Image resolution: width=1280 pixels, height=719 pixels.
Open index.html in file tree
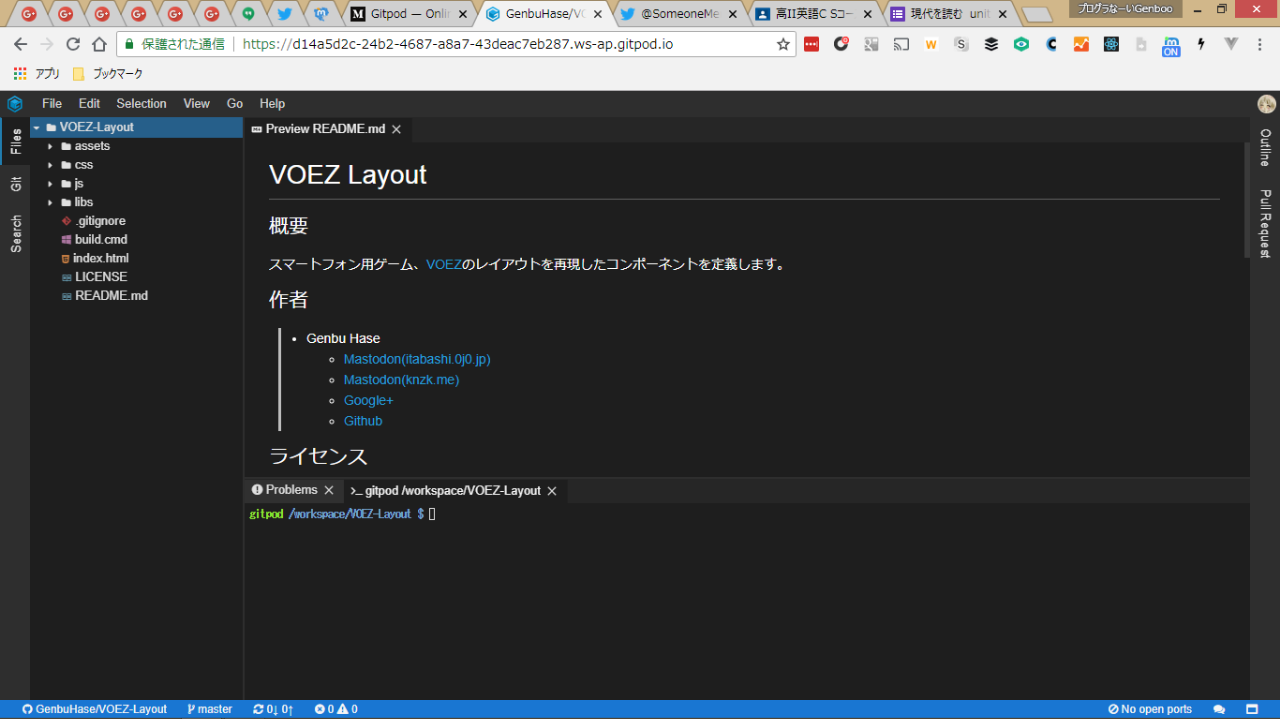tap(100, 258)
